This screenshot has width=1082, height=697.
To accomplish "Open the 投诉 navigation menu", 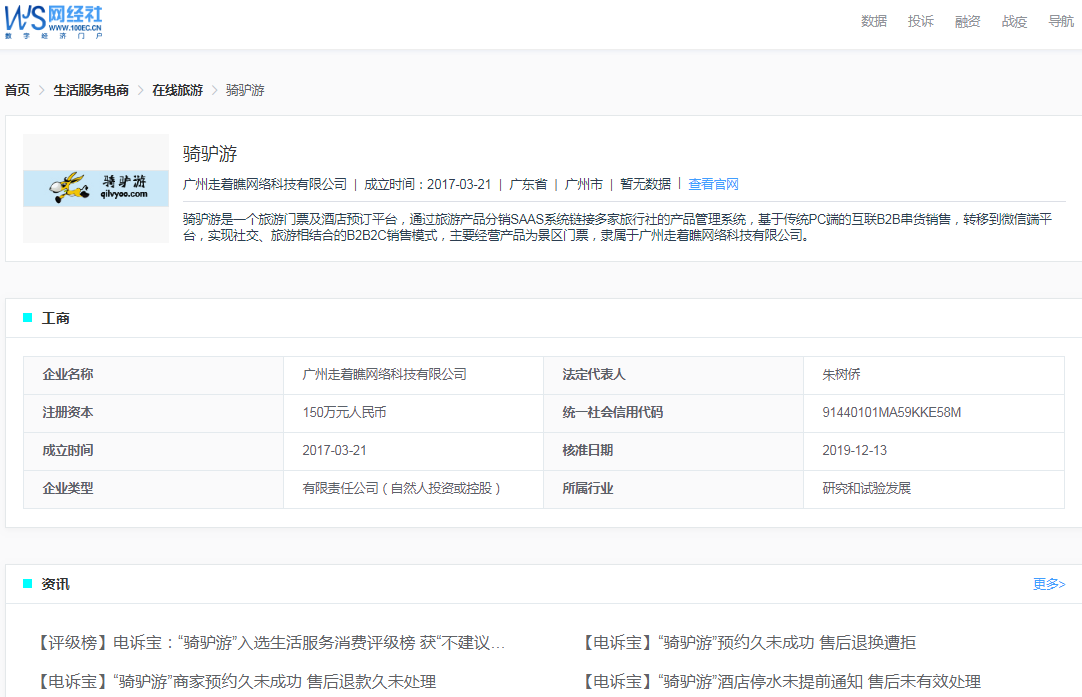I will click(x=920, y=21).
